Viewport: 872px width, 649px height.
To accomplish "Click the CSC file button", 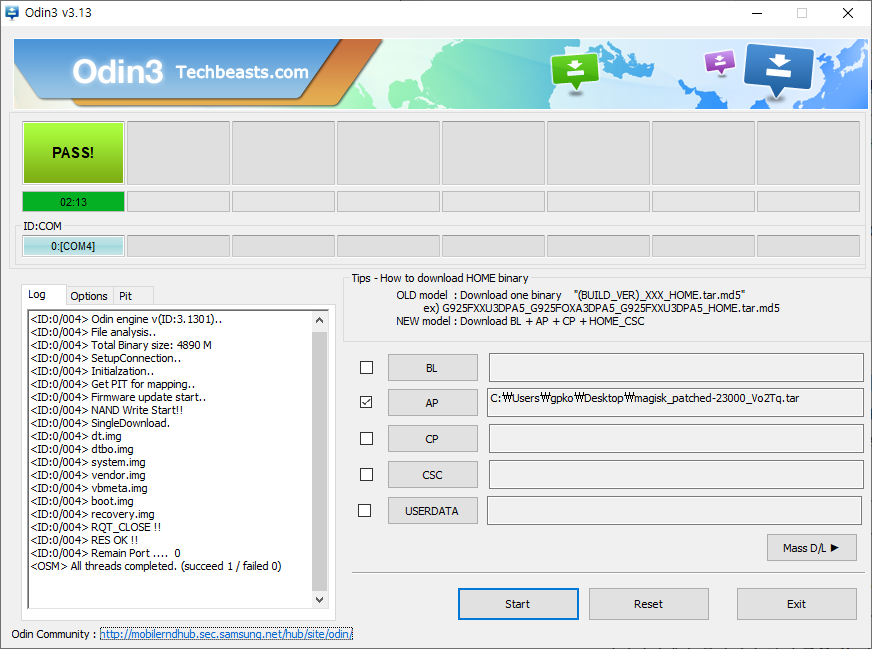I will [433, 475].
